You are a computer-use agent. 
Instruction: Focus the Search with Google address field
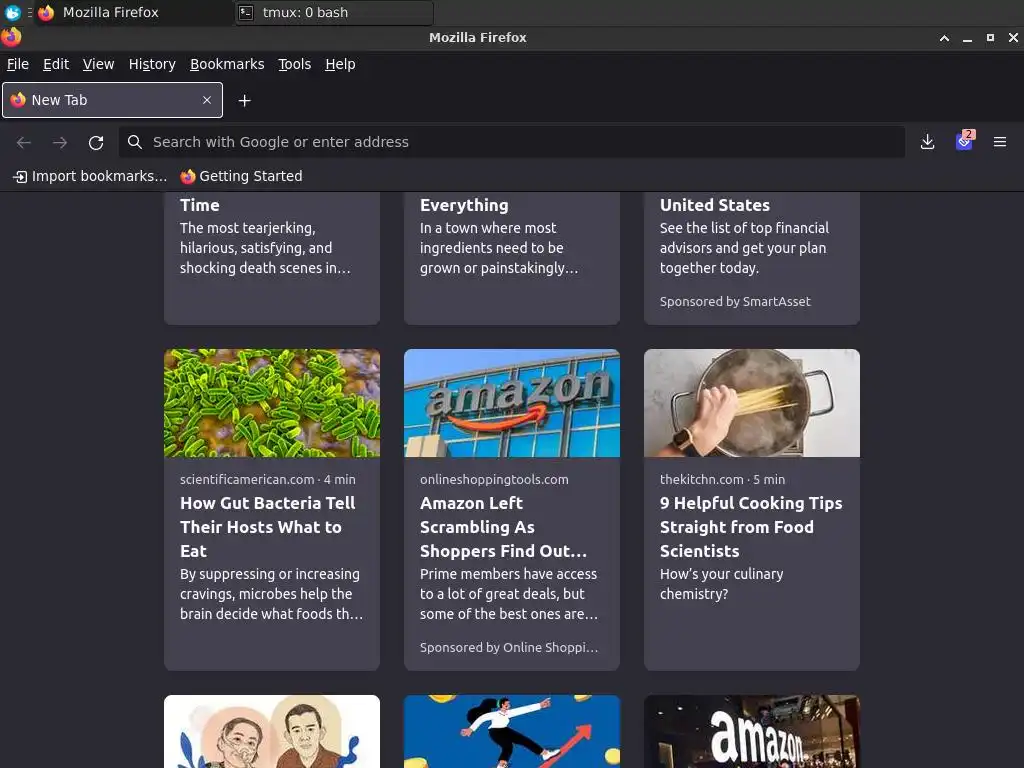tap(511, 142)
